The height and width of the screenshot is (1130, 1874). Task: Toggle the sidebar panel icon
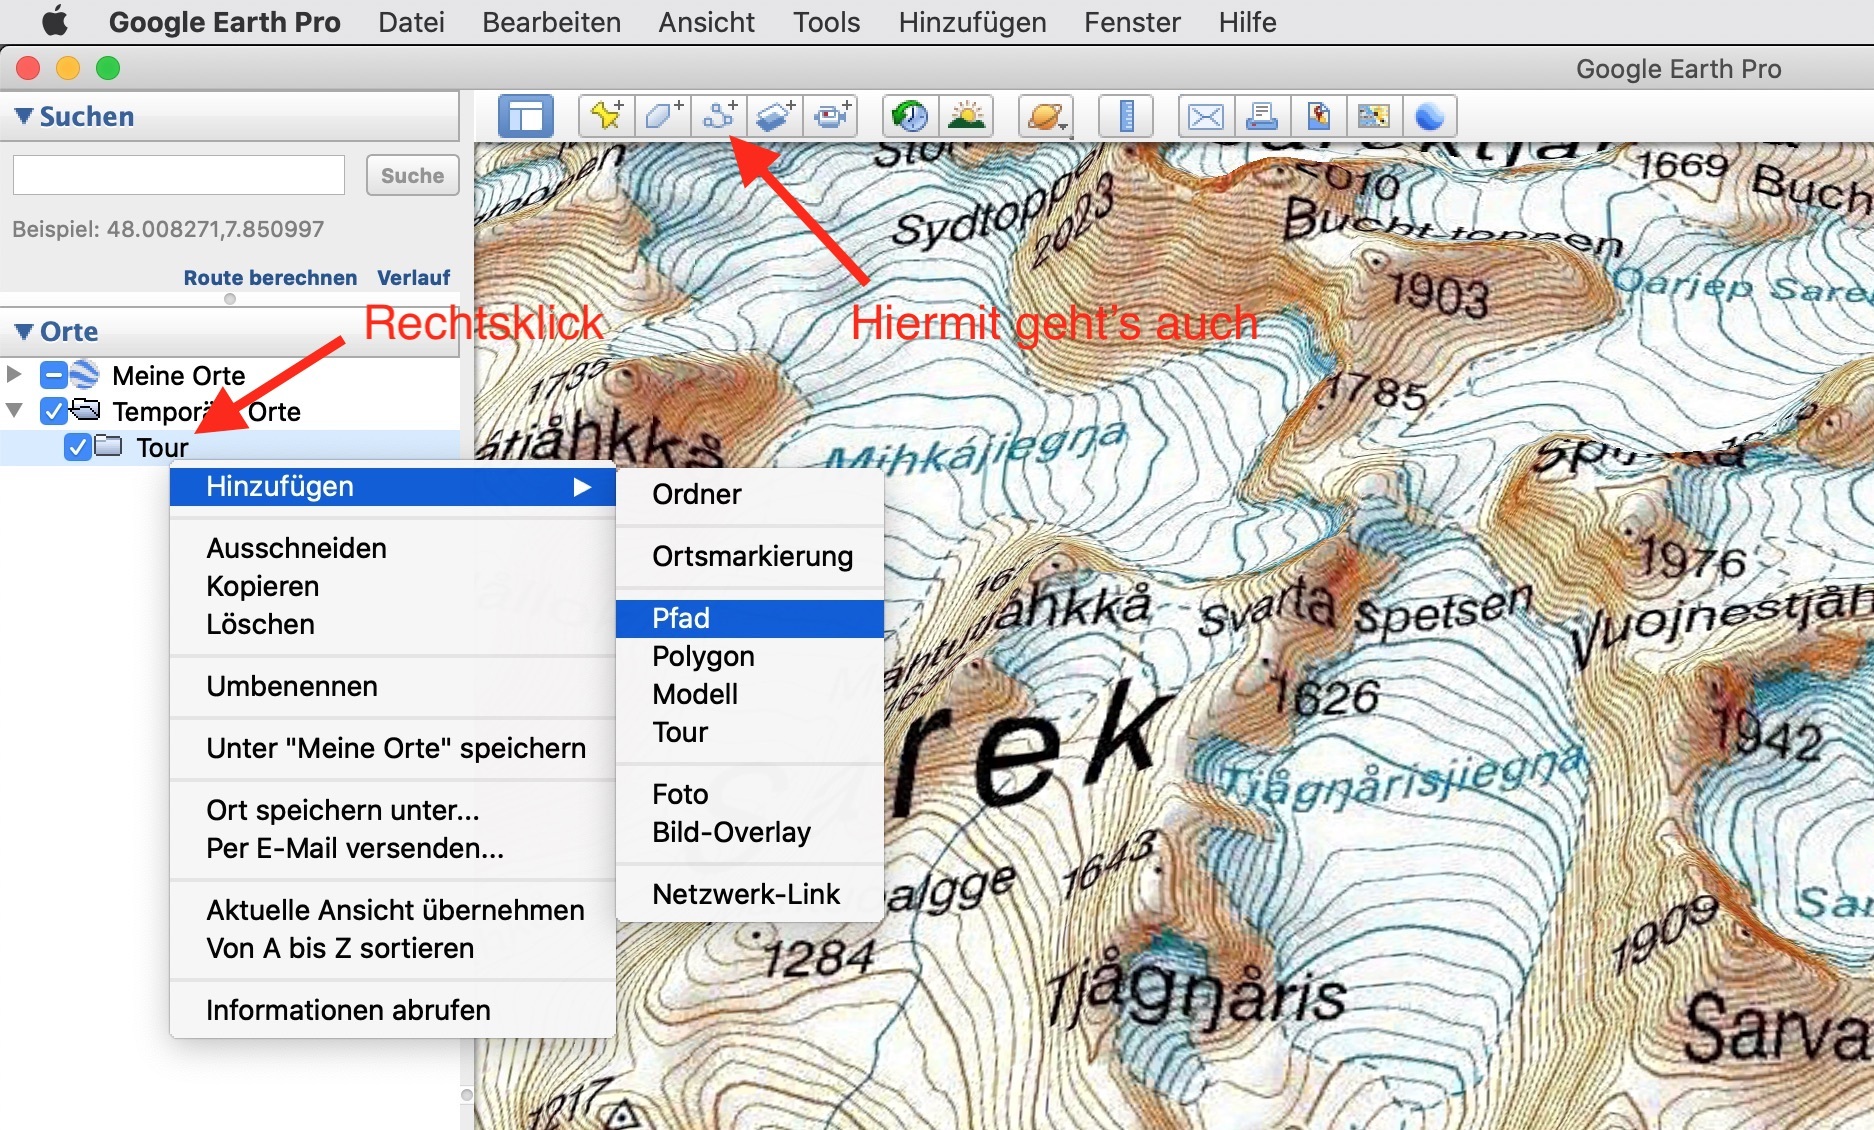(525, 117)
